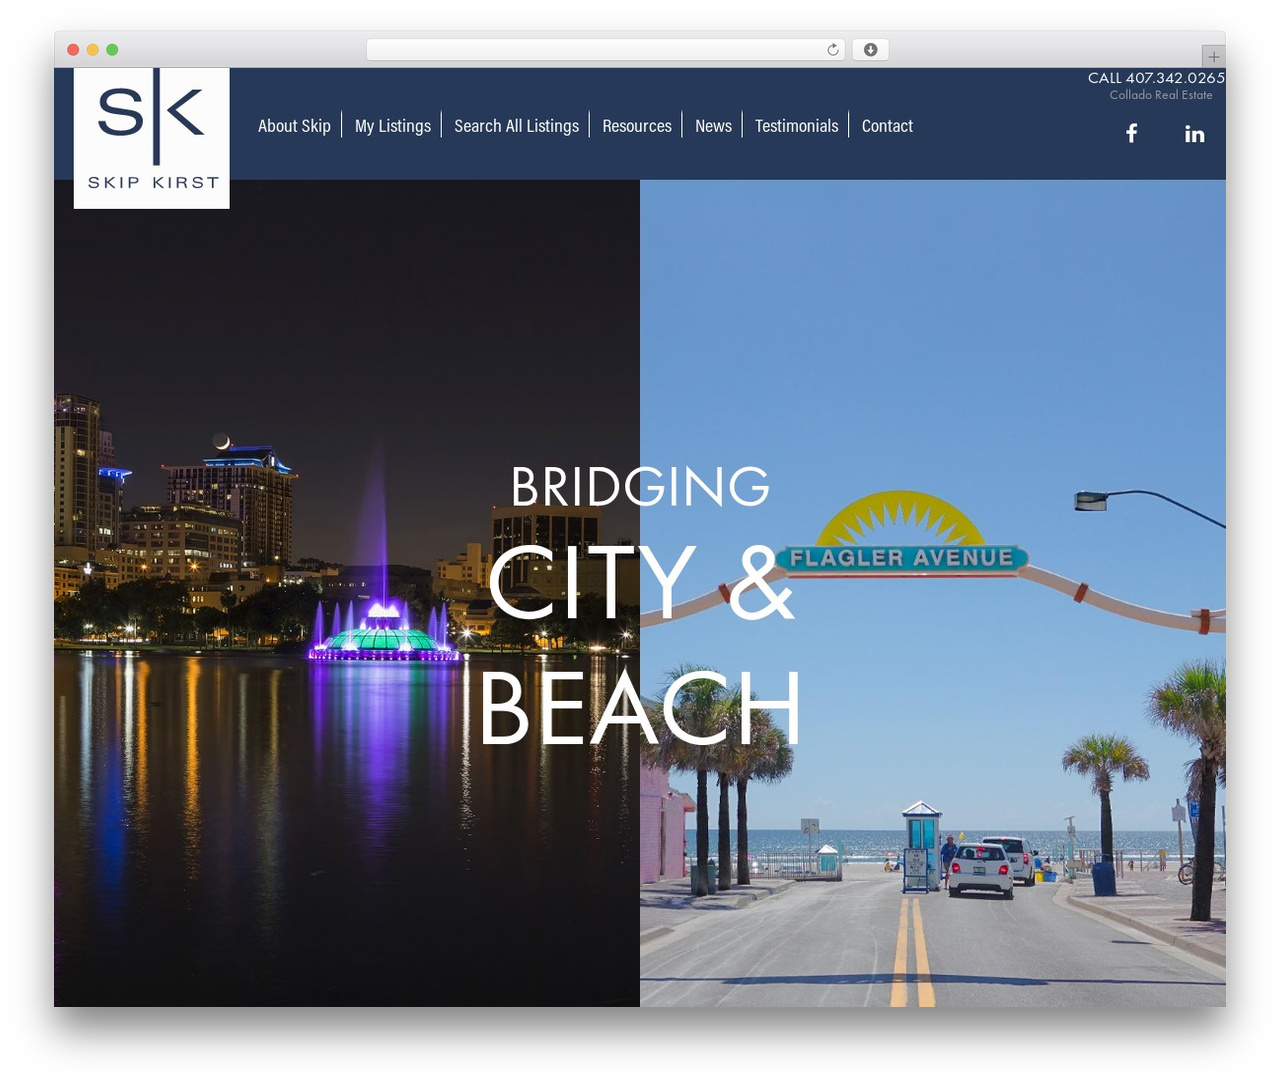Go to the Contact page
Viewport: 1280px width, 1084px height.
coord(887,126)
